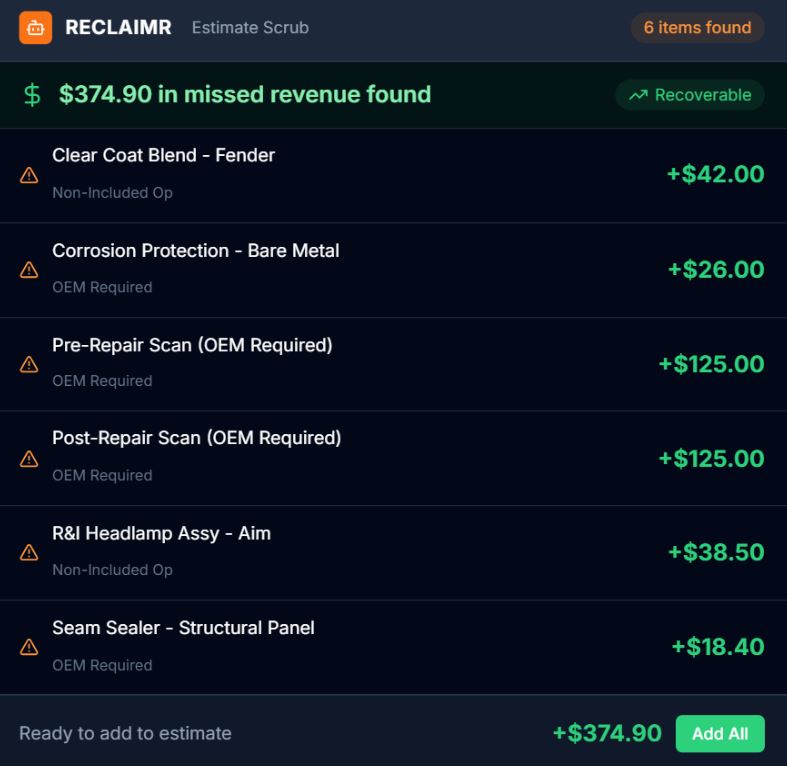Click the green dollar sign icon
This screenshot has width=787, height=766.
[32, 95]
